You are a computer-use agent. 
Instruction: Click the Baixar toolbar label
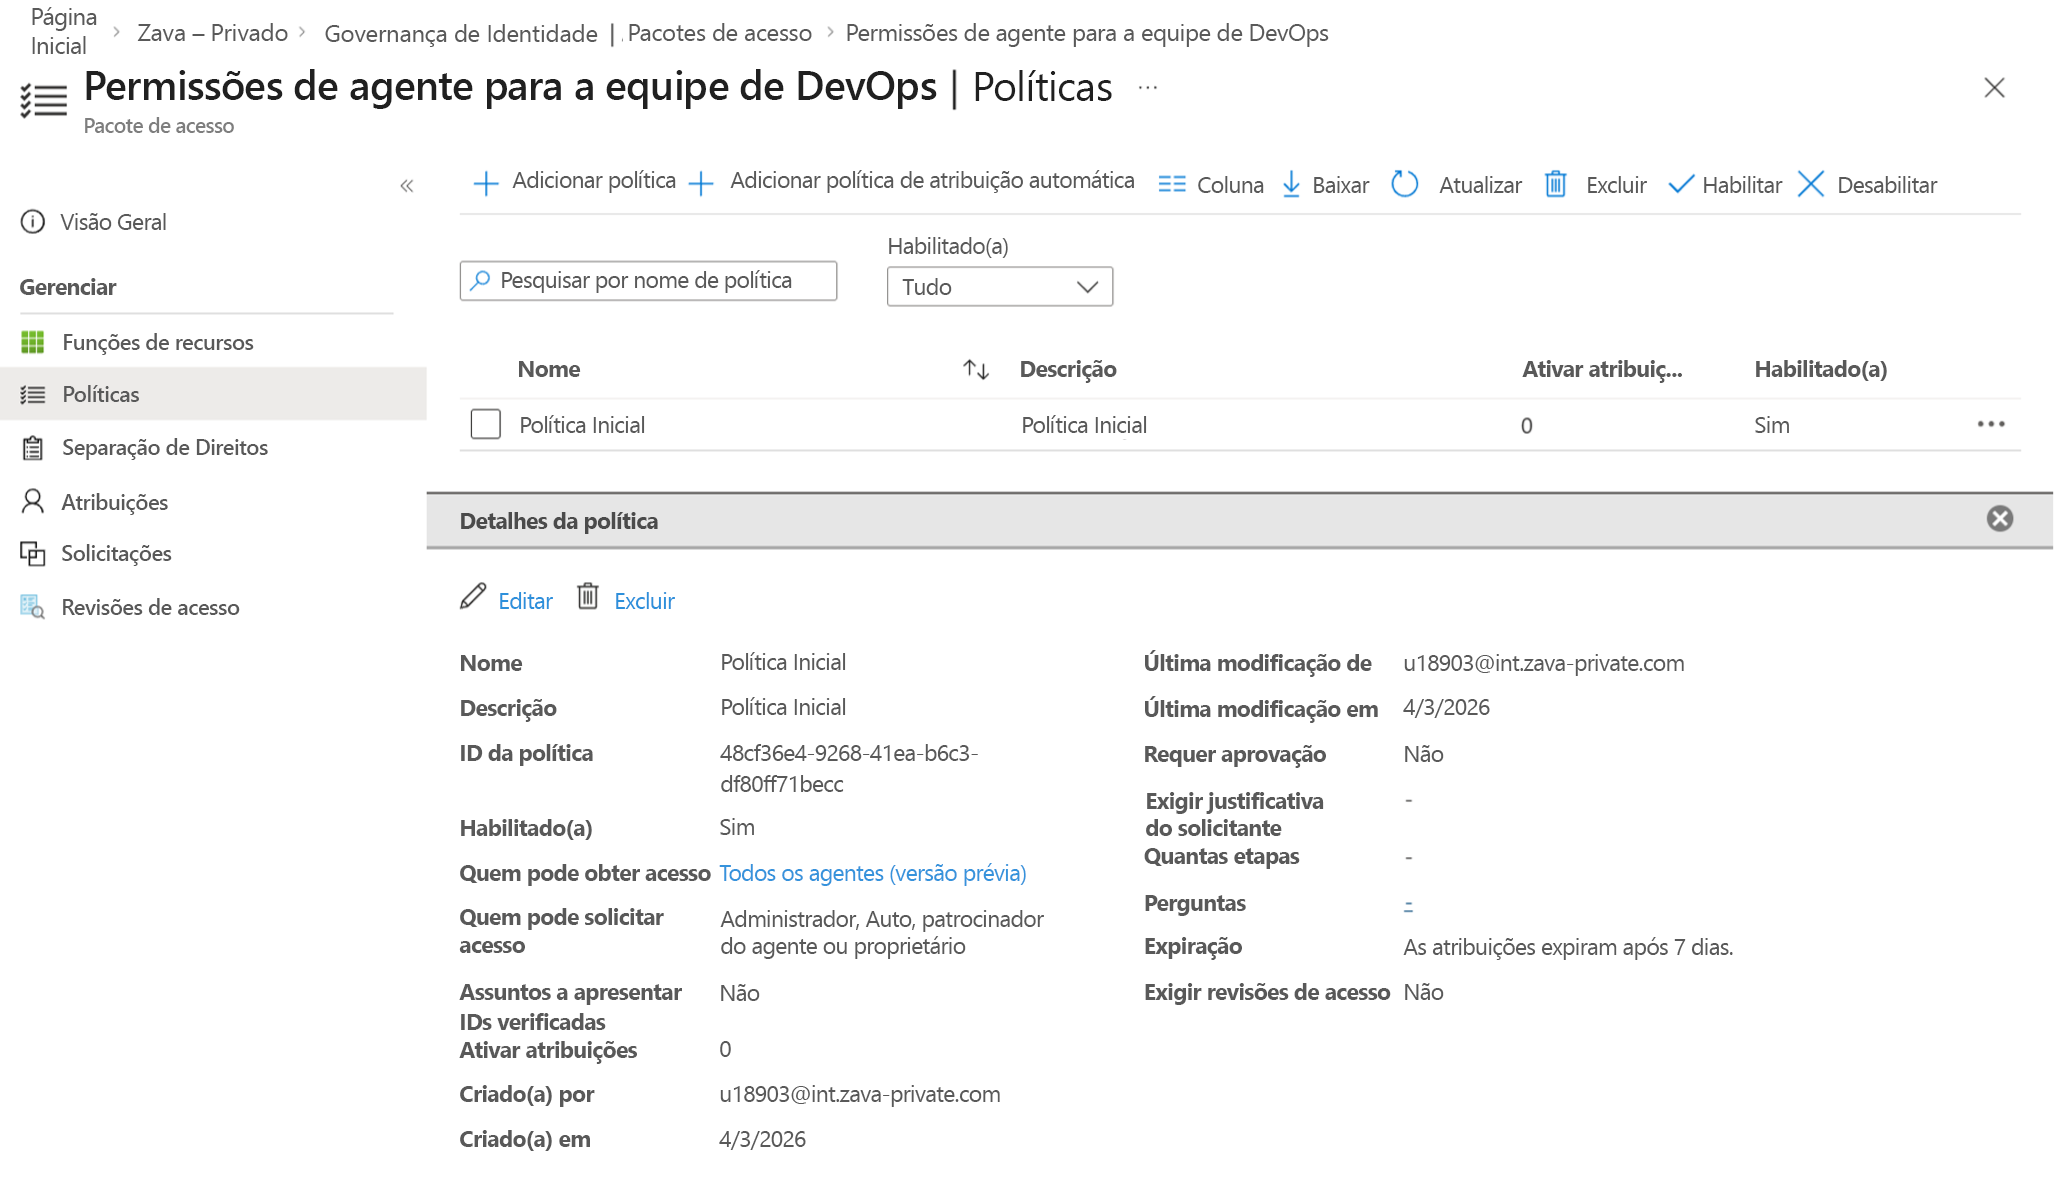tap(1340, 185)
